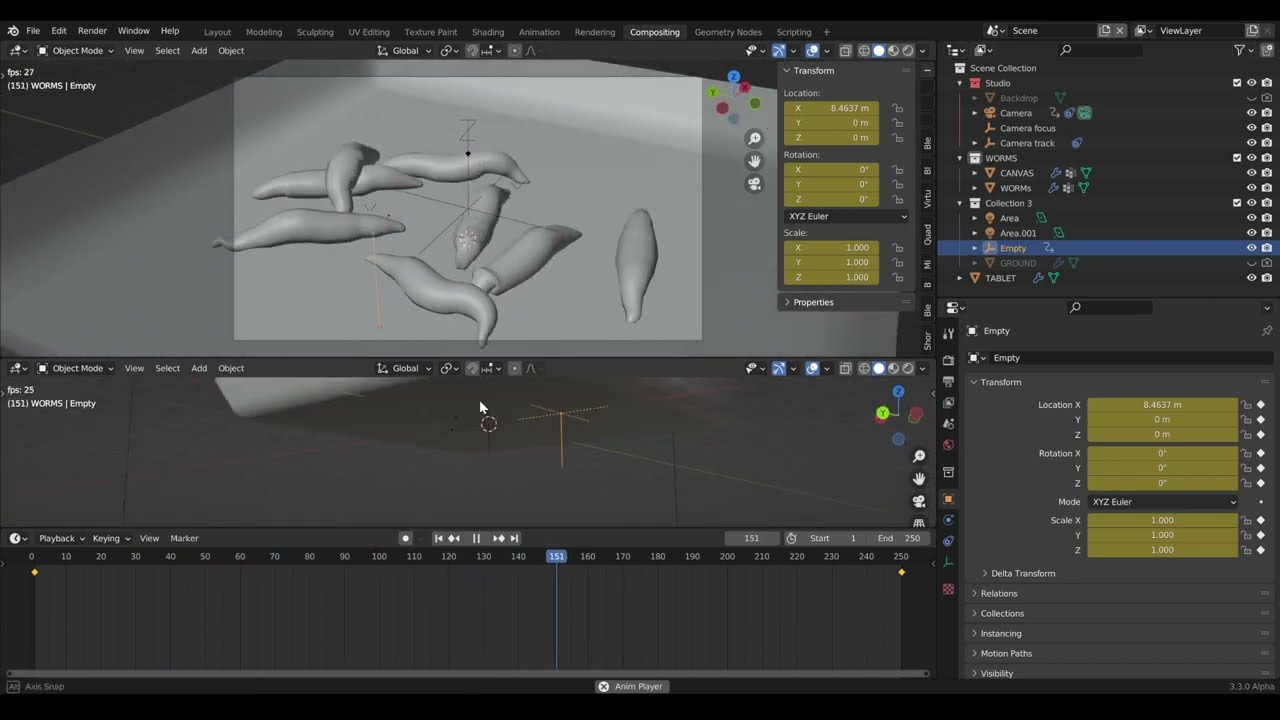Toggle lock on Location X in sidebar
This screenshot has width=1280, height=720.
(898, 108)
